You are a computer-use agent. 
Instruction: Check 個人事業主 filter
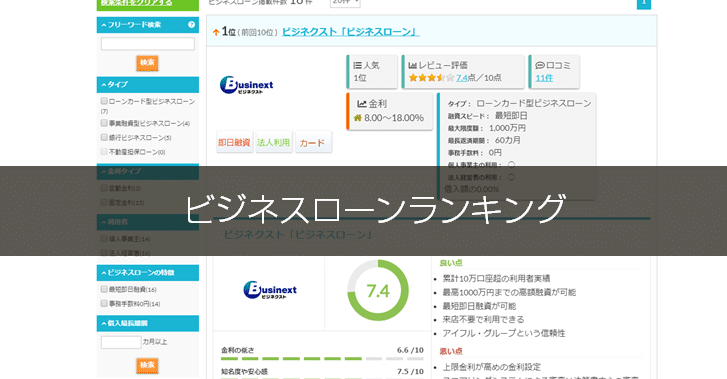[x=104, y=238]
